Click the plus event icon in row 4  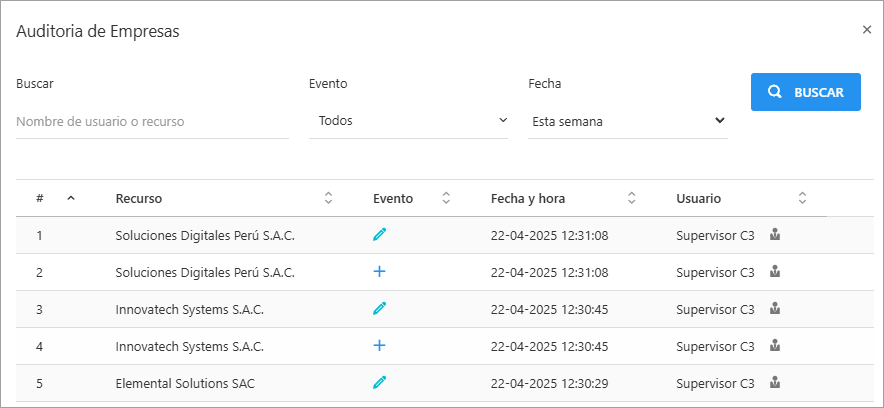pos(379,346)
